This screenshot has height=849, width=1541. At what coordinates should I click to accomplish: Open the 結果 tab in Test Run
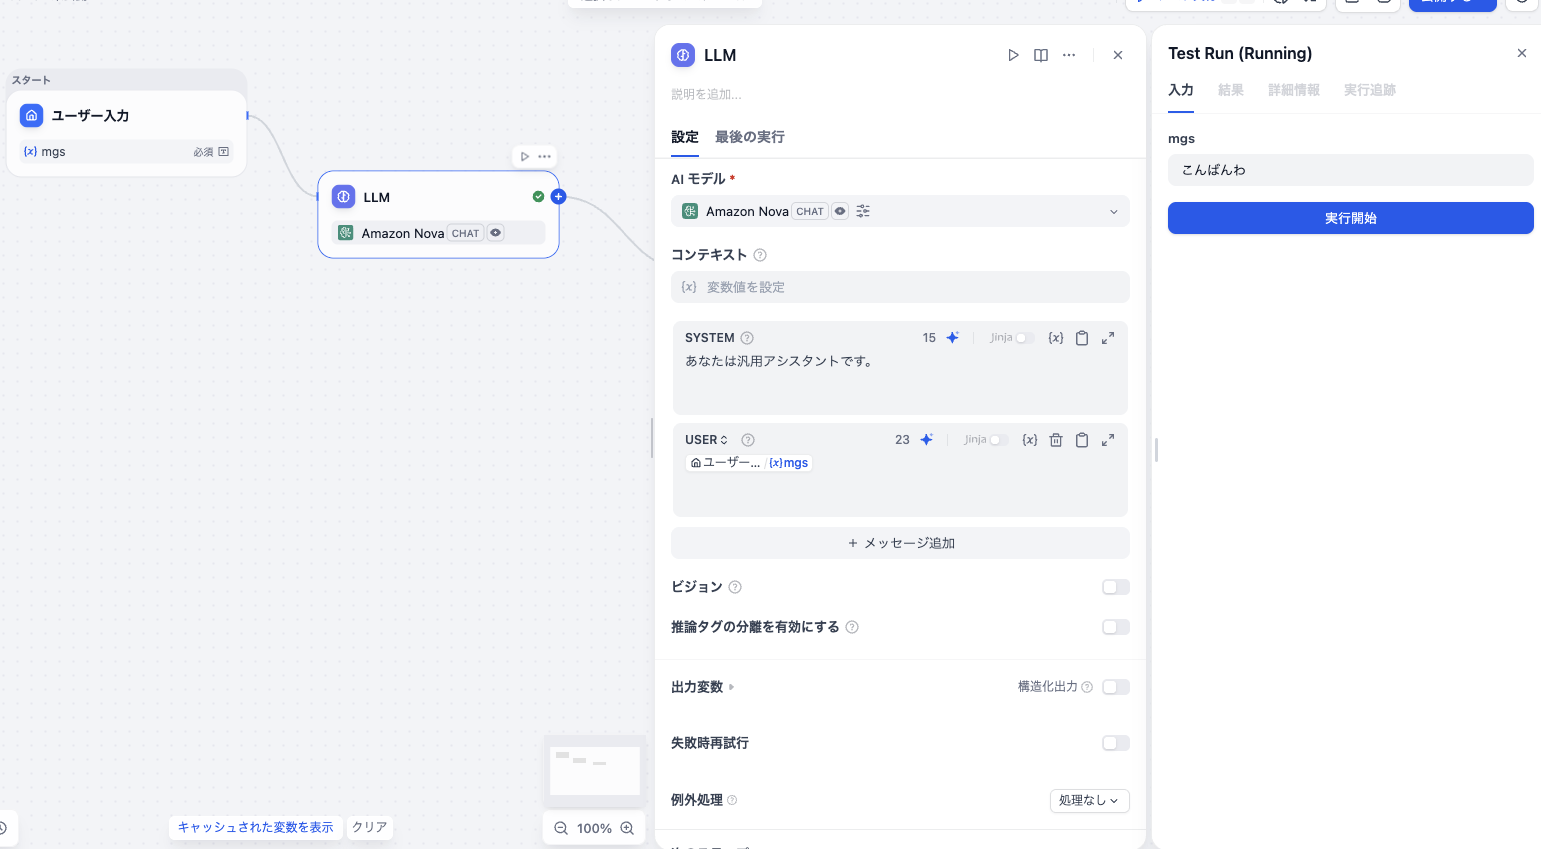tap(1231, 90)
